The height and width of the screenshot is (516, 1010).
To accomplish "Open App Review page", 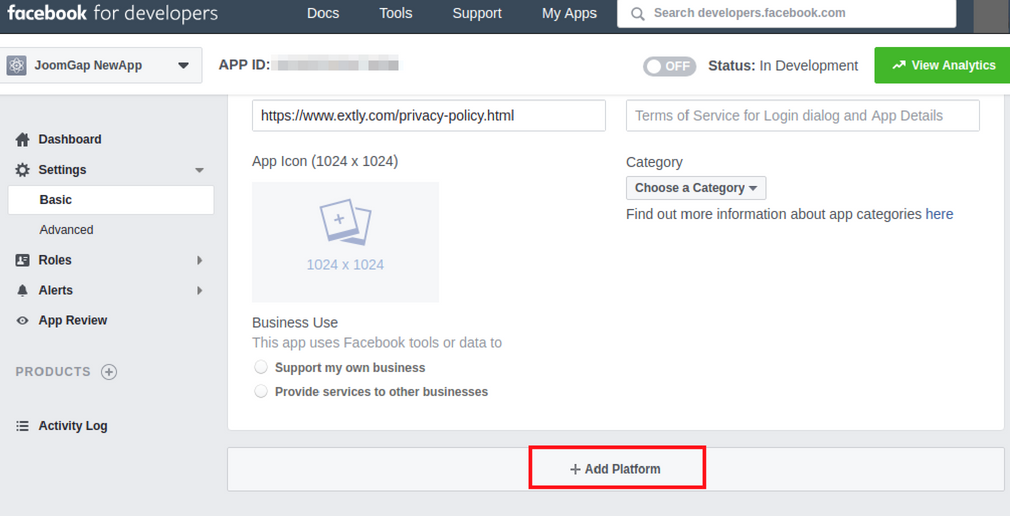I will (x=73, y=320).
